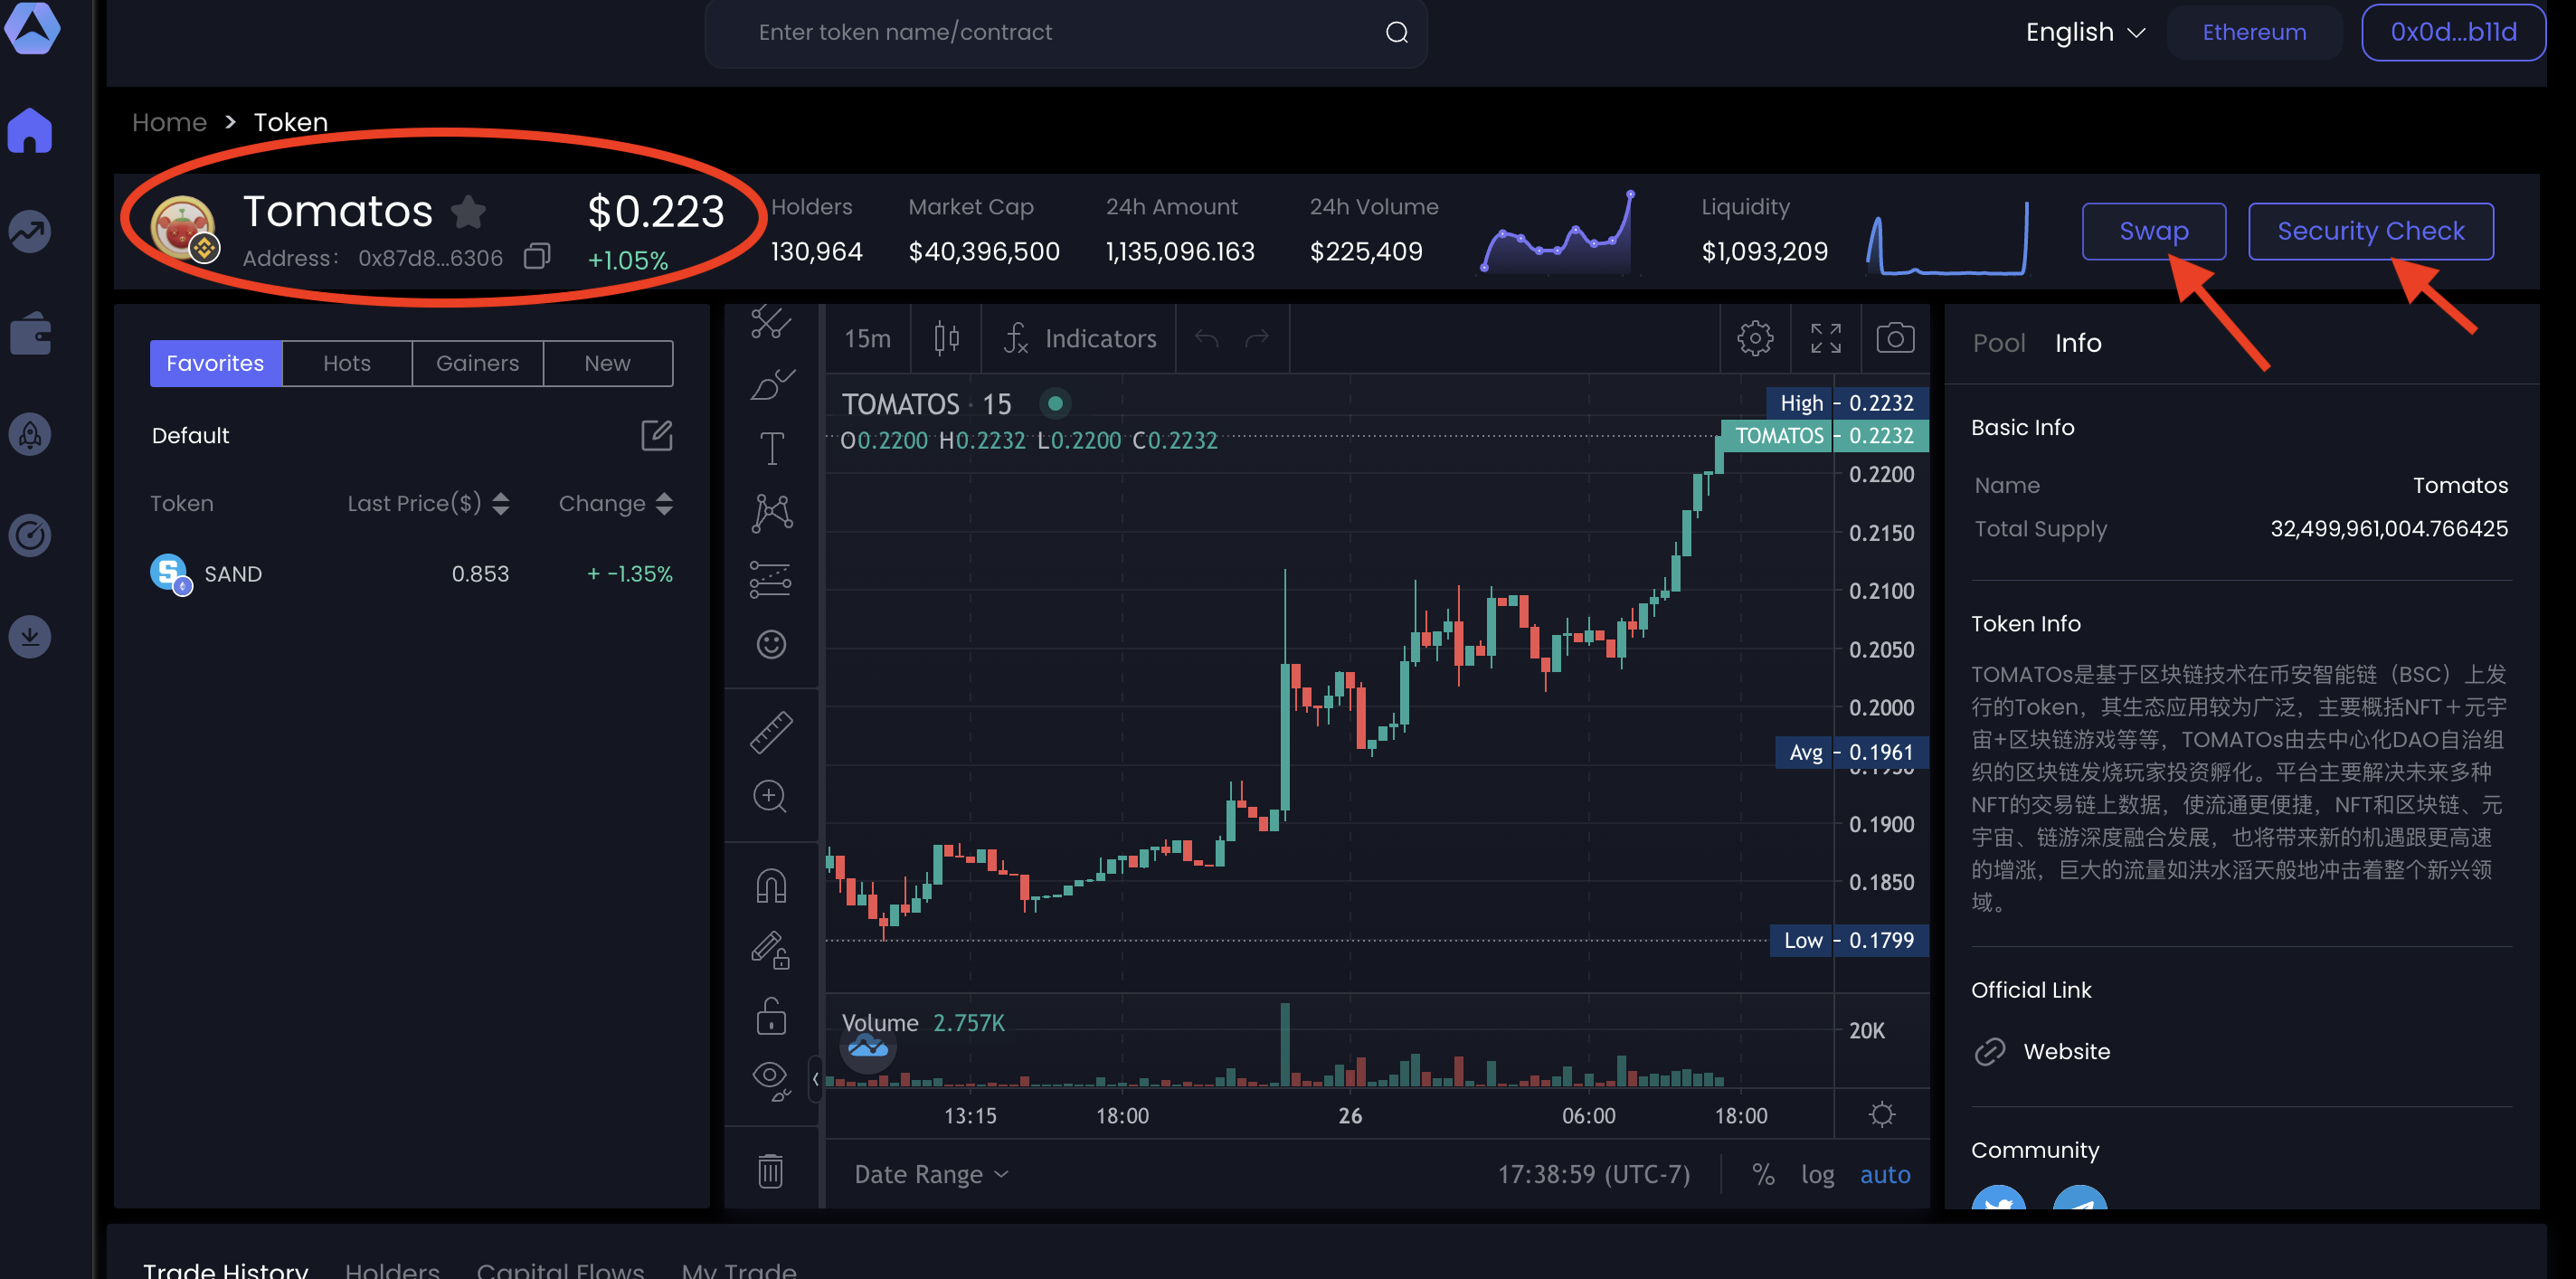Screen dimensions: 2576x1279
Task: Toggle log scale on chart
Action: pos(1817,1174)
